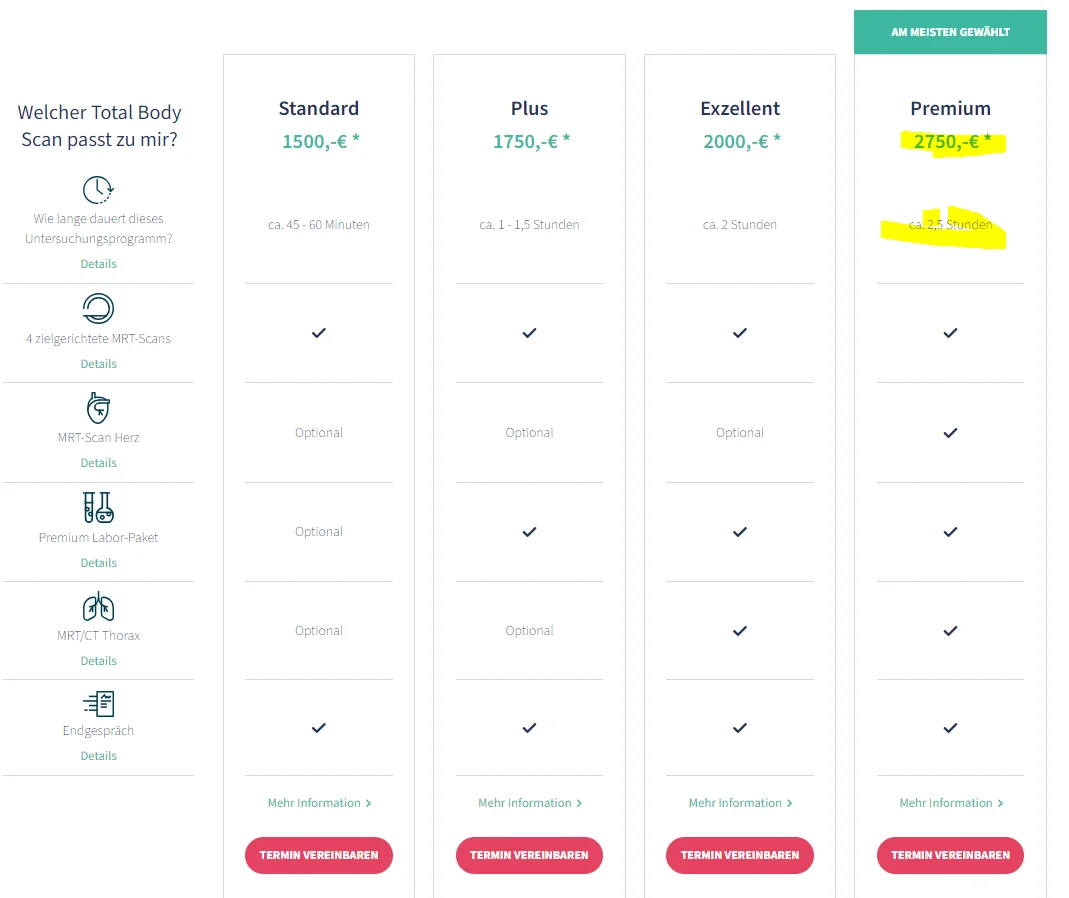Click the heart MRT-Scan Herz icon
Viewport: 1069px width, 898px height.
pos(98,408)
